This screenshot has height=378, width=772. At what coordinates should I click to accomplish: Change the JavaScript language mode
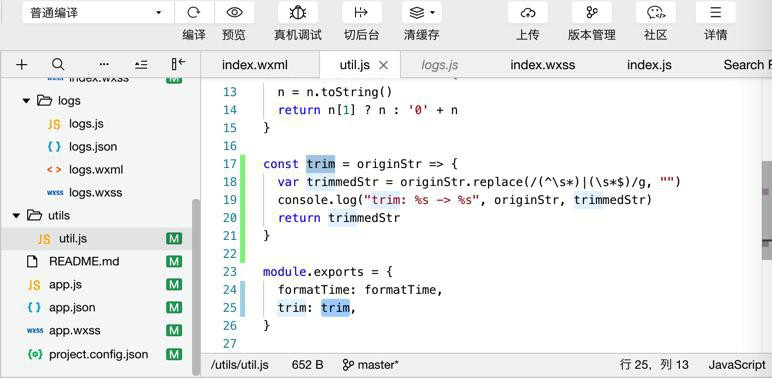(x=737, y=365)
